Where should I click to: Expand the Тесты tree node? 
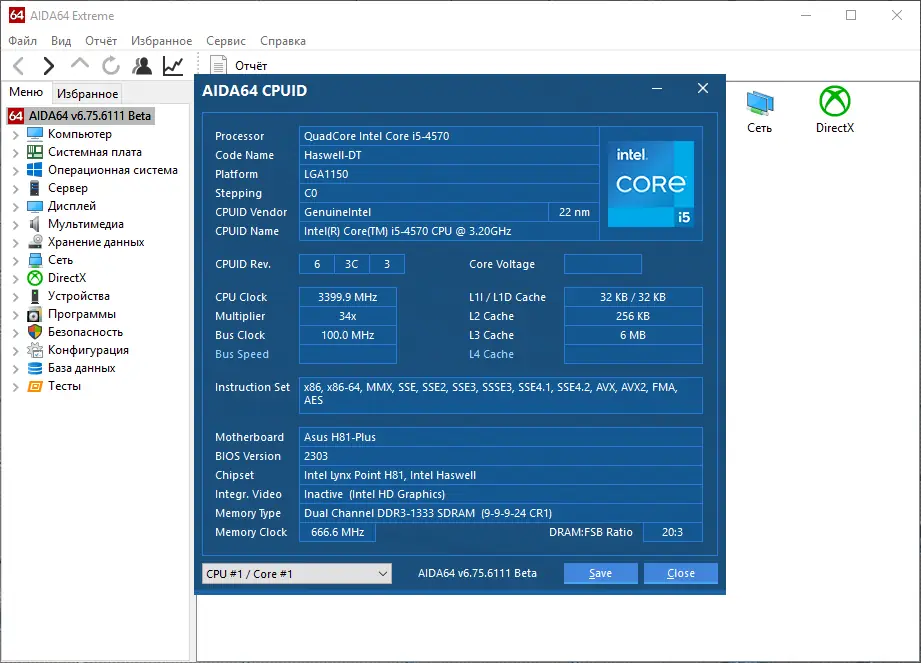click(16, 386)
